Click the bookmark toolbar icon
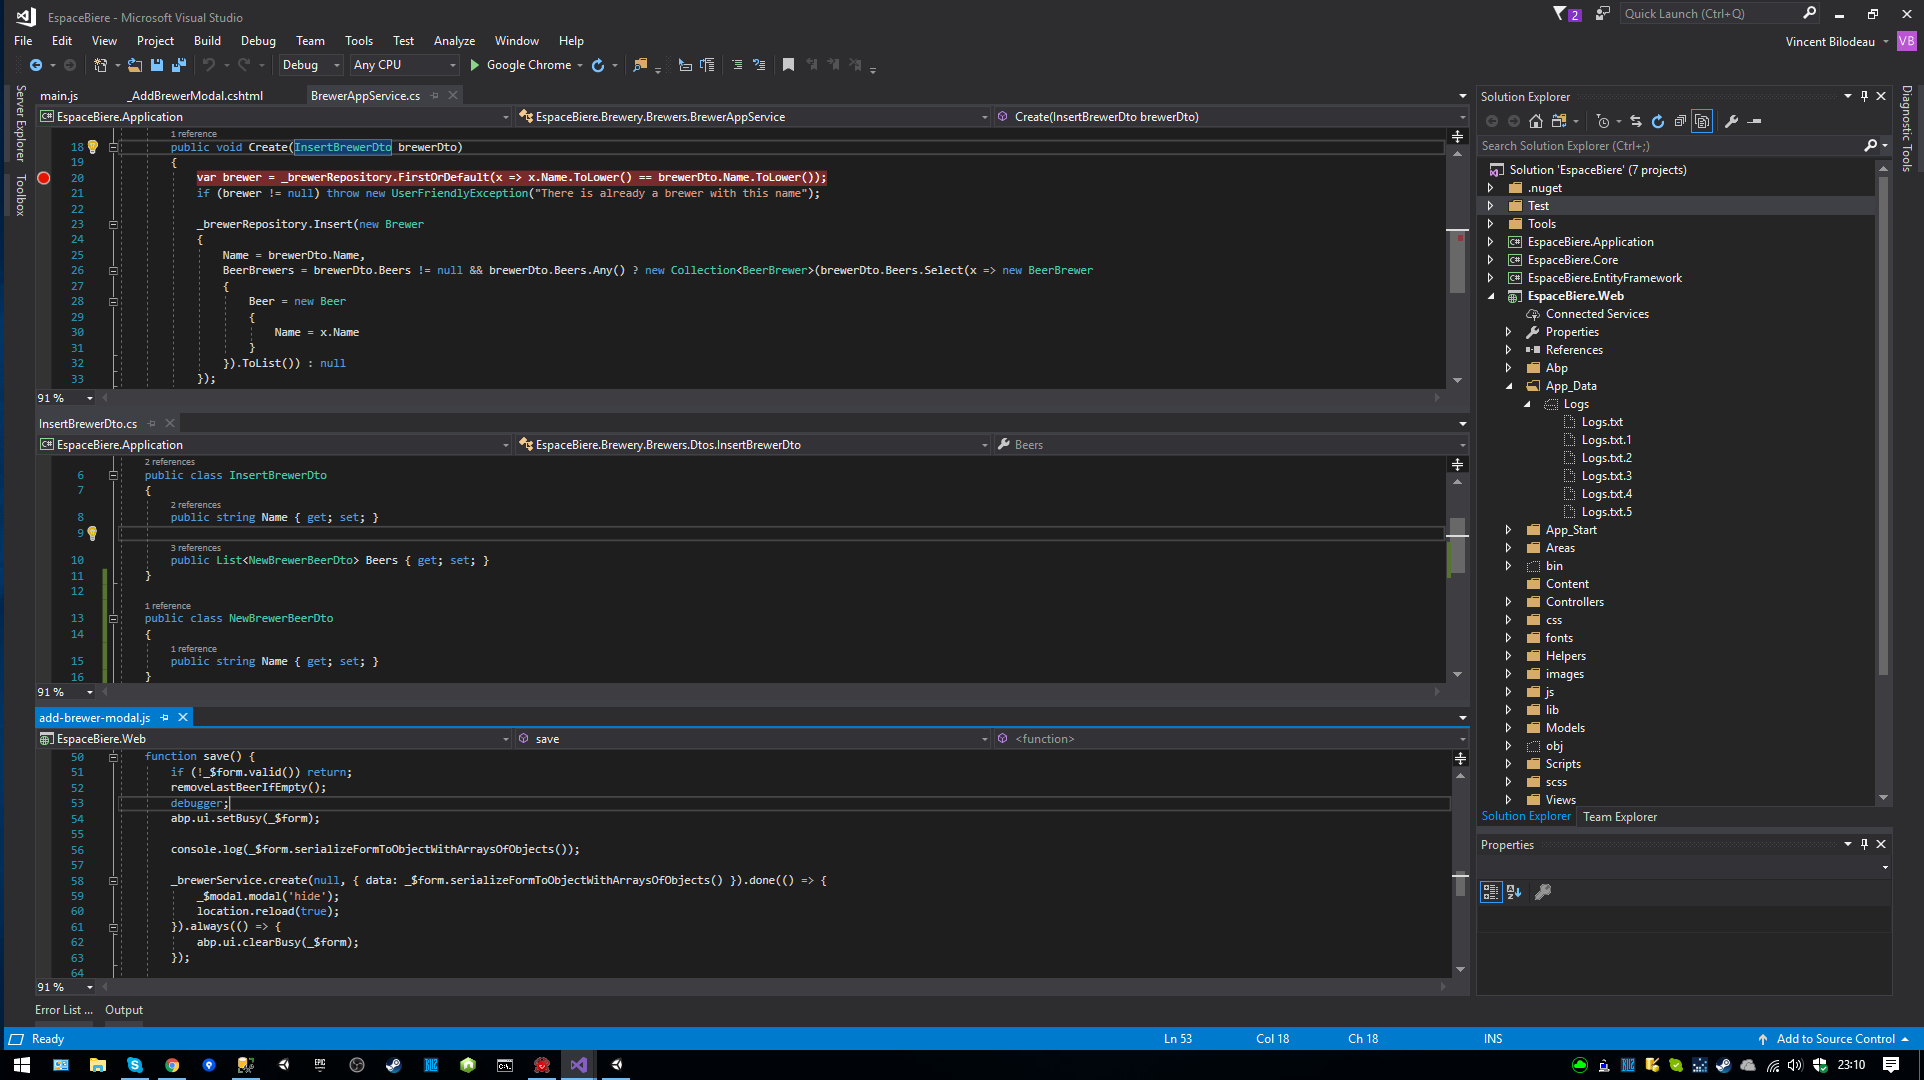This screenshot has width=1924, height=1080. click(788, 65)
